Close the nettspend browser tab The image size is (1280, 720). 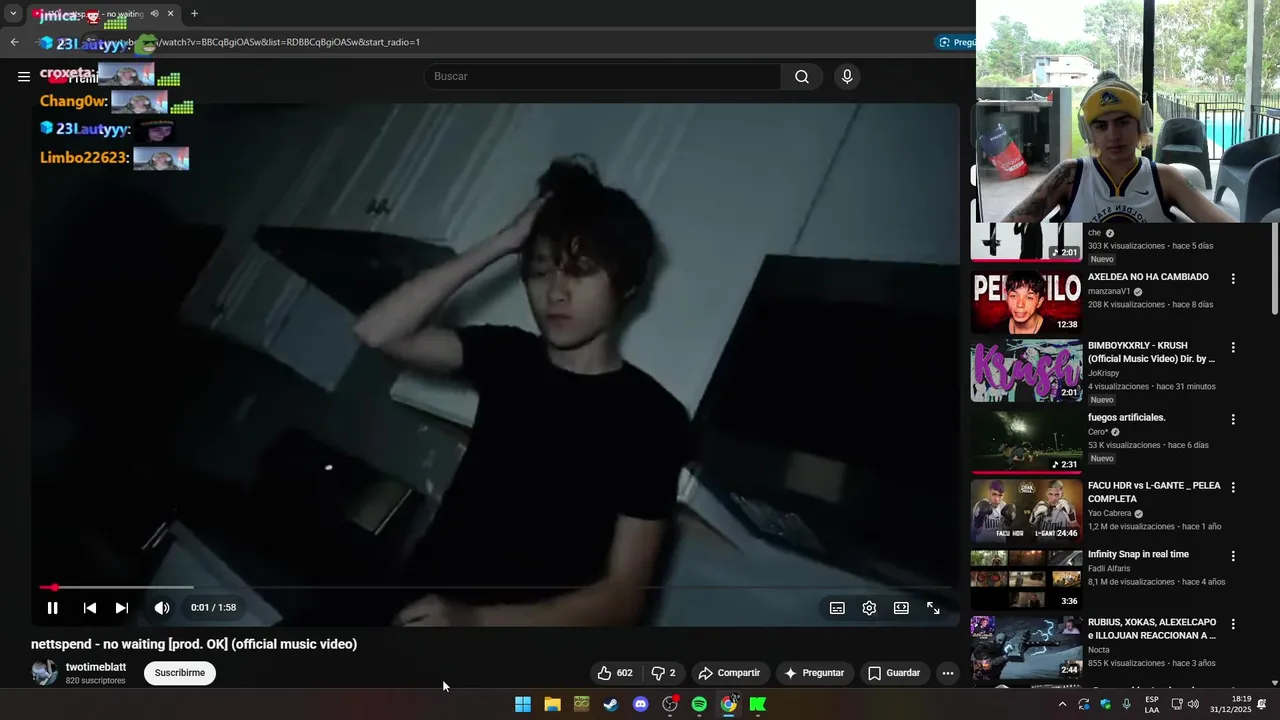point(170,14)
